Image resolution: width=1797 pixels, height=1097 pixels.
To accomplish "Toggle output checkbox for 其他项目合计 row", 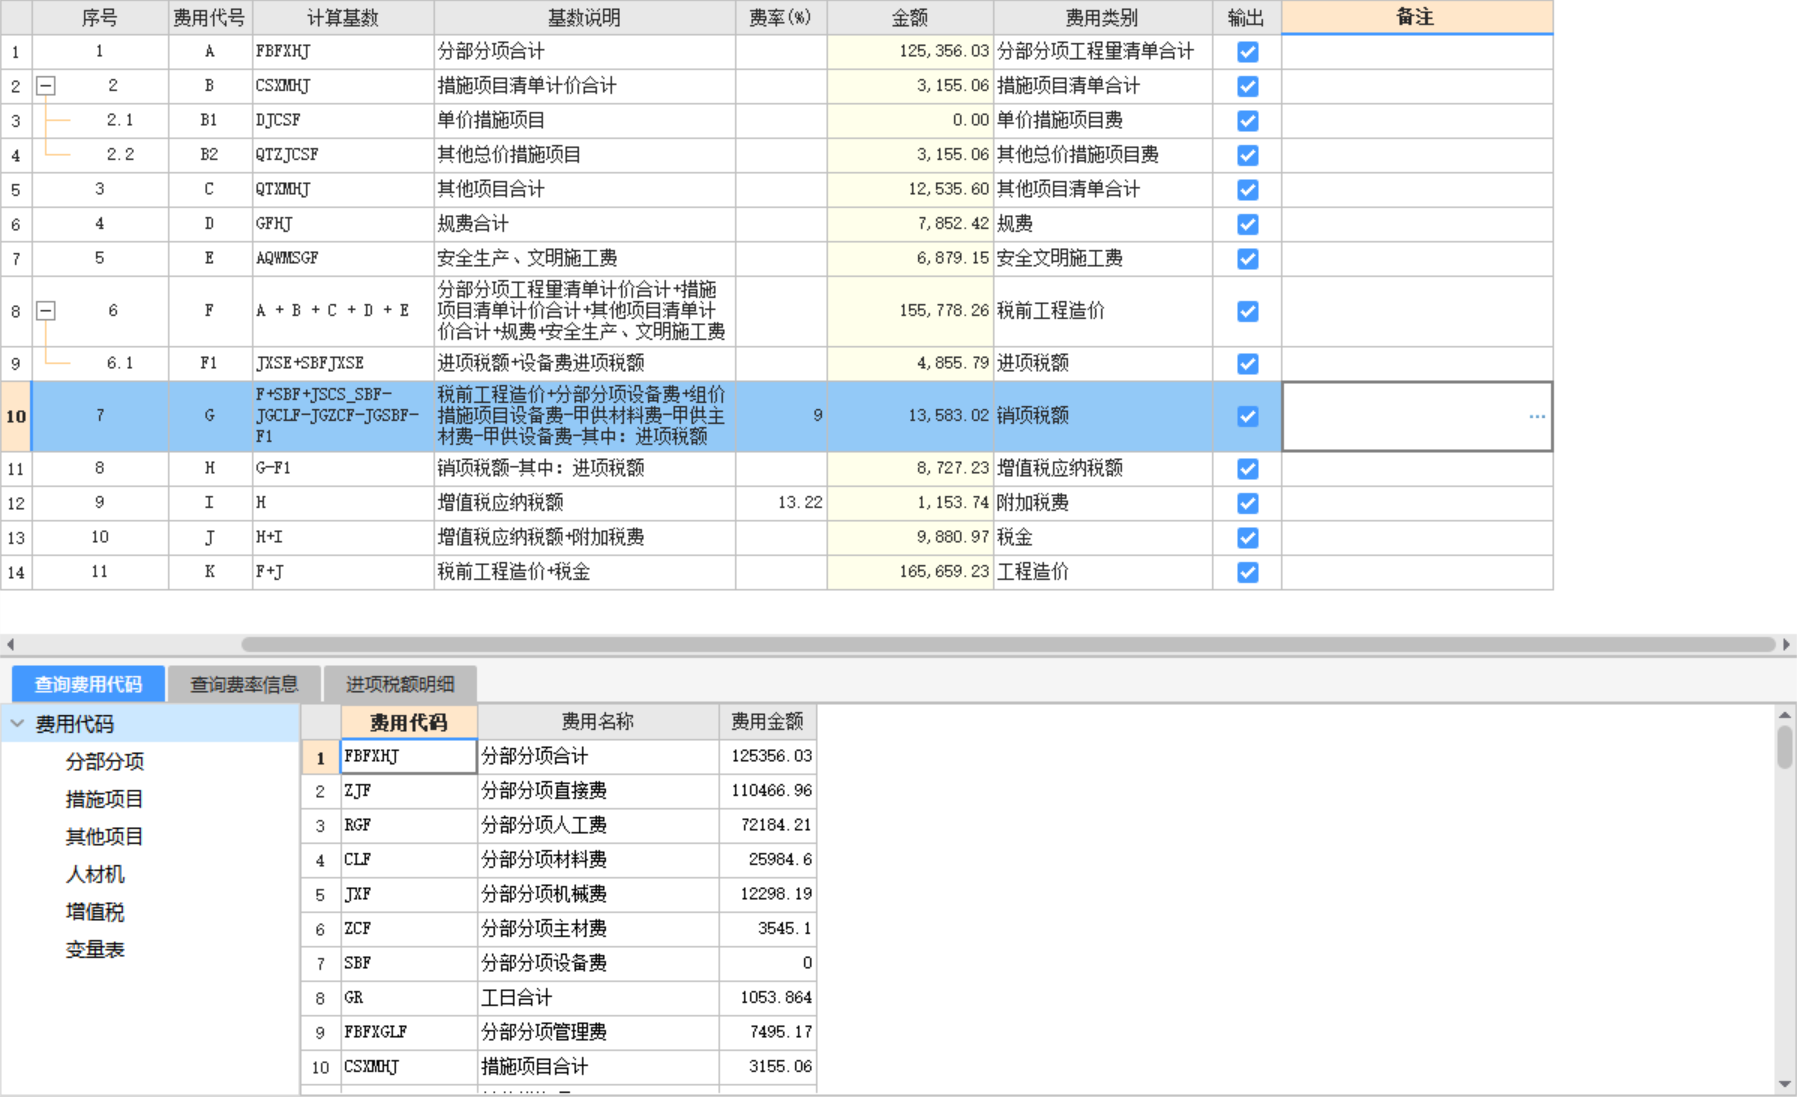I will point(1247,190).
